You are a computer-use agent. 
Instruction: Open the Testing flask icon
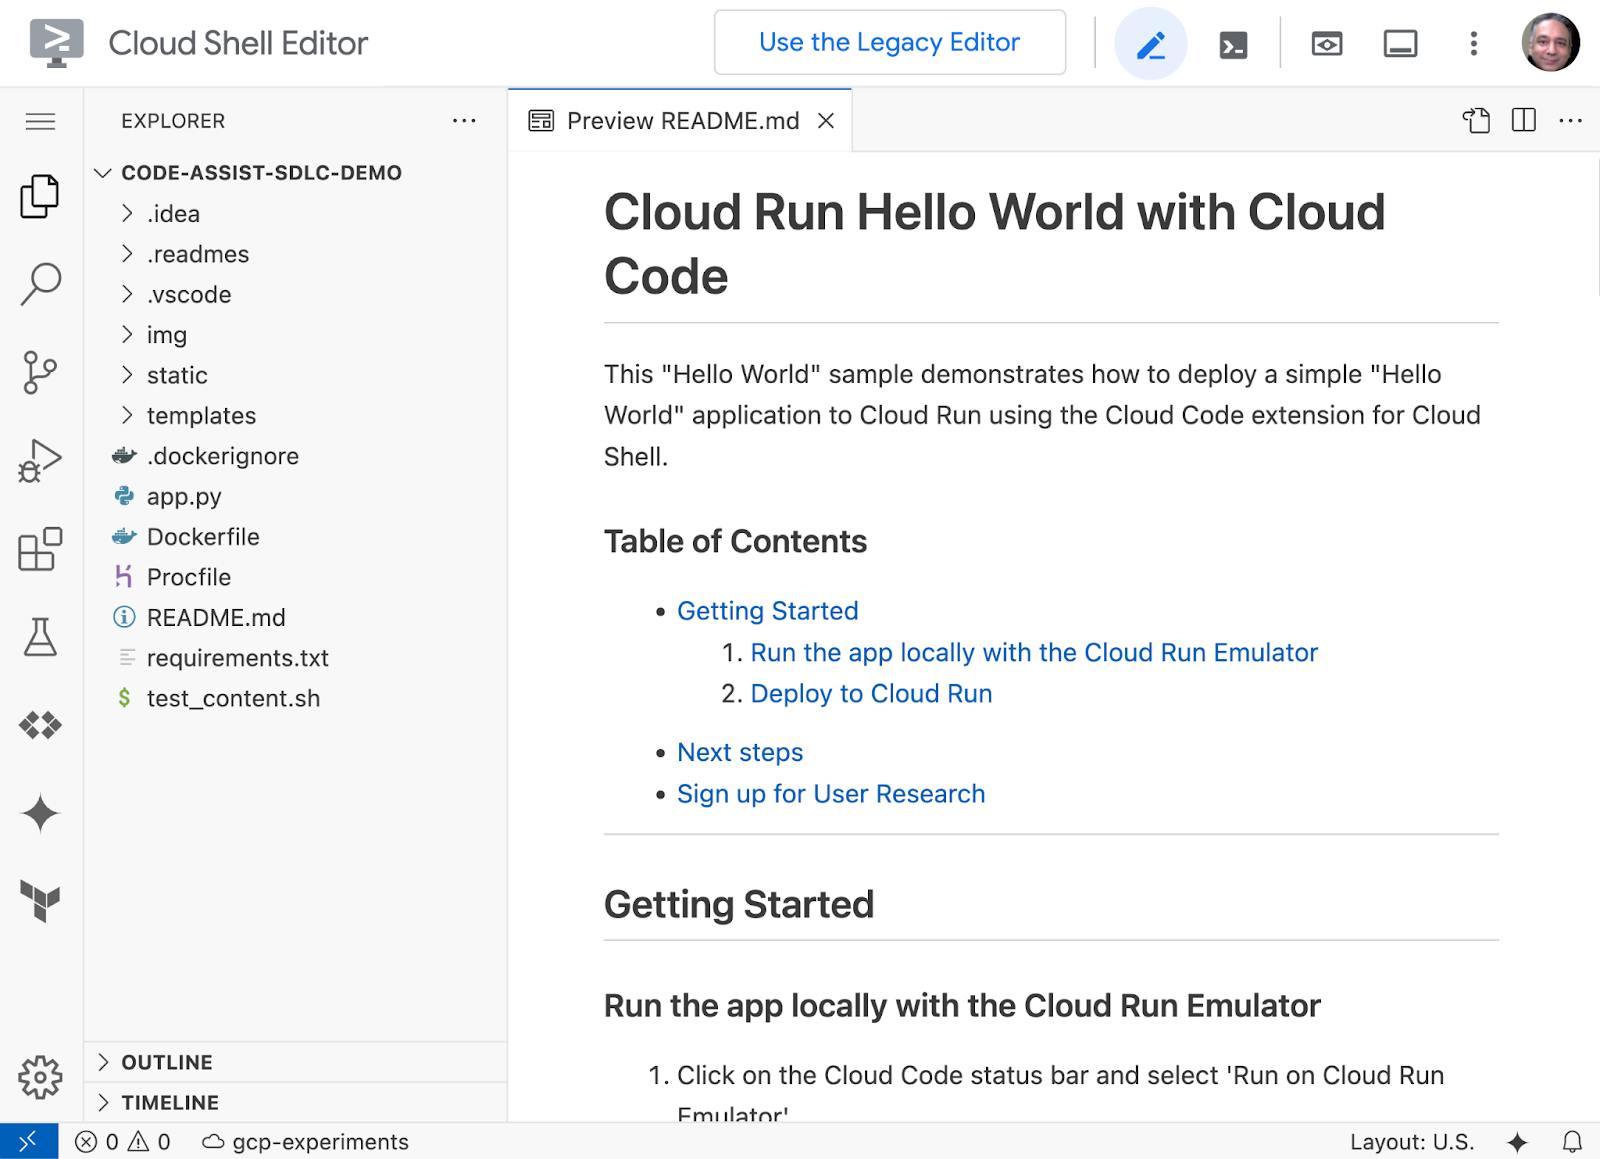(x=40, y=637)
